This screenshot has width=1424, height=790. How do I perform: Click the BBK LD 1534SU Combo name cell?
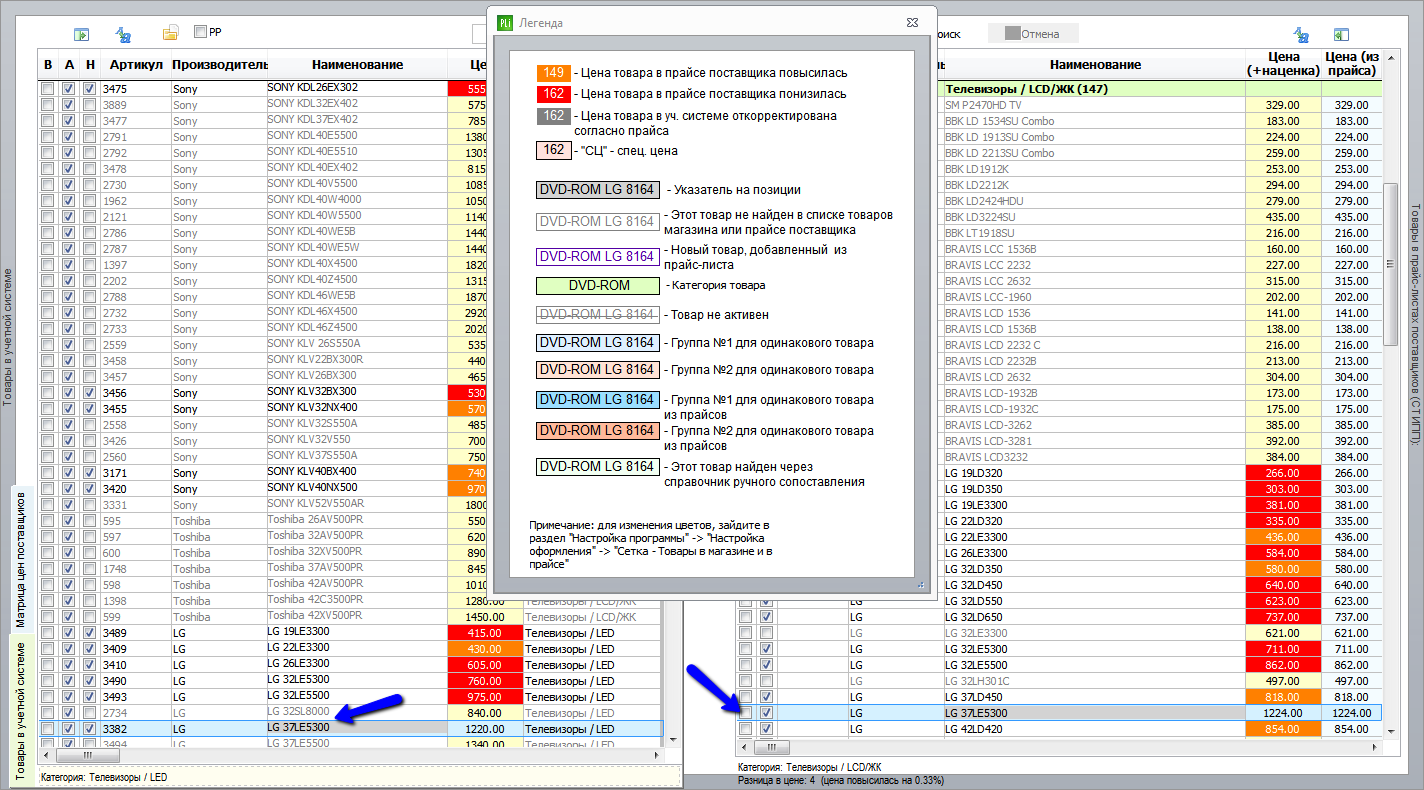tap(1095, 121)
